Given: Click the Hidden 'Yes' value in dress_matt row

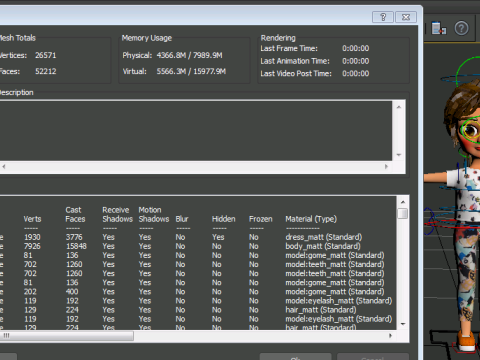Looking at the screenshot, I should pos(218,237).
